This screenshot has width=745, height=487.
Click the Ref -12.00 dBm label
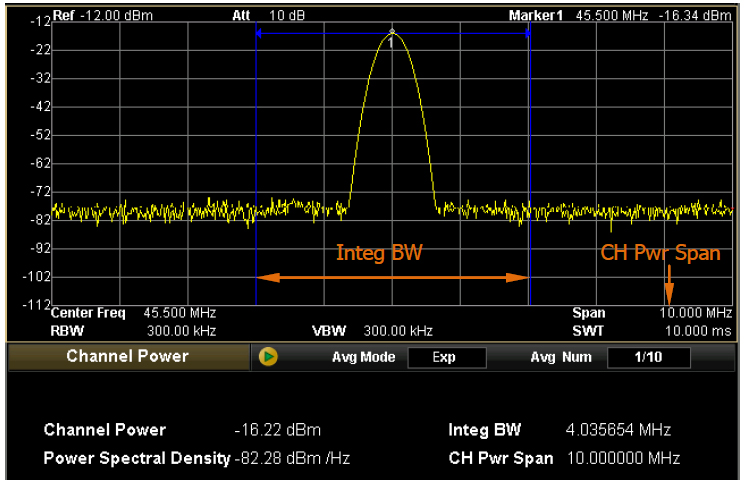pos(103,15)
